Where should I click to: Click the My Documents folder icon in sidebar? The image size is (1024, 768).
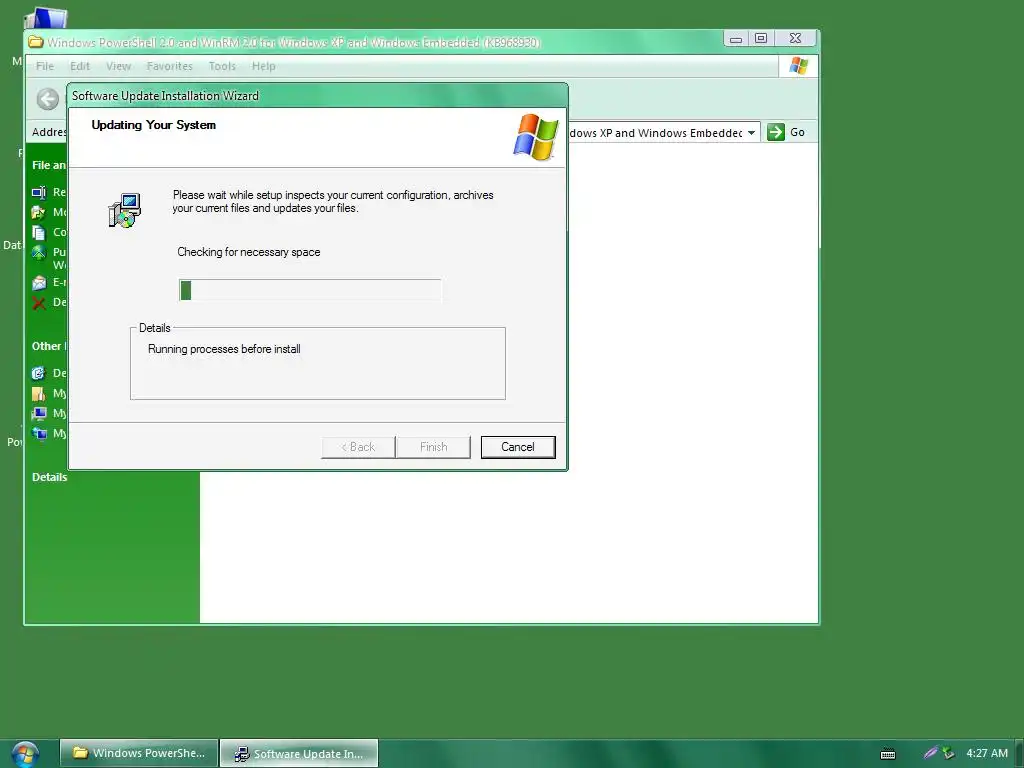(x=39, y=393)
